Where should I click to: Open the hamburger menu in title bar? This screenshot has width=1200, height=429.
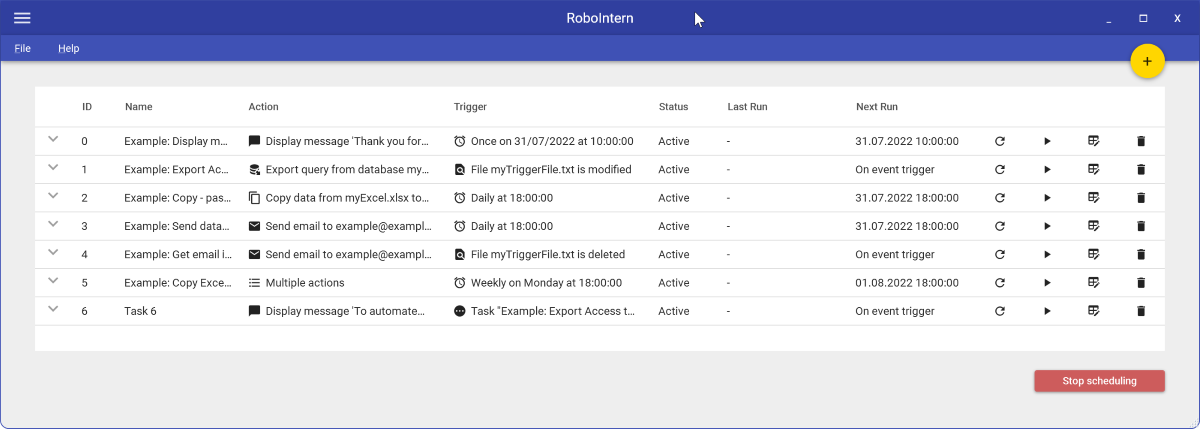coord(22,18)
